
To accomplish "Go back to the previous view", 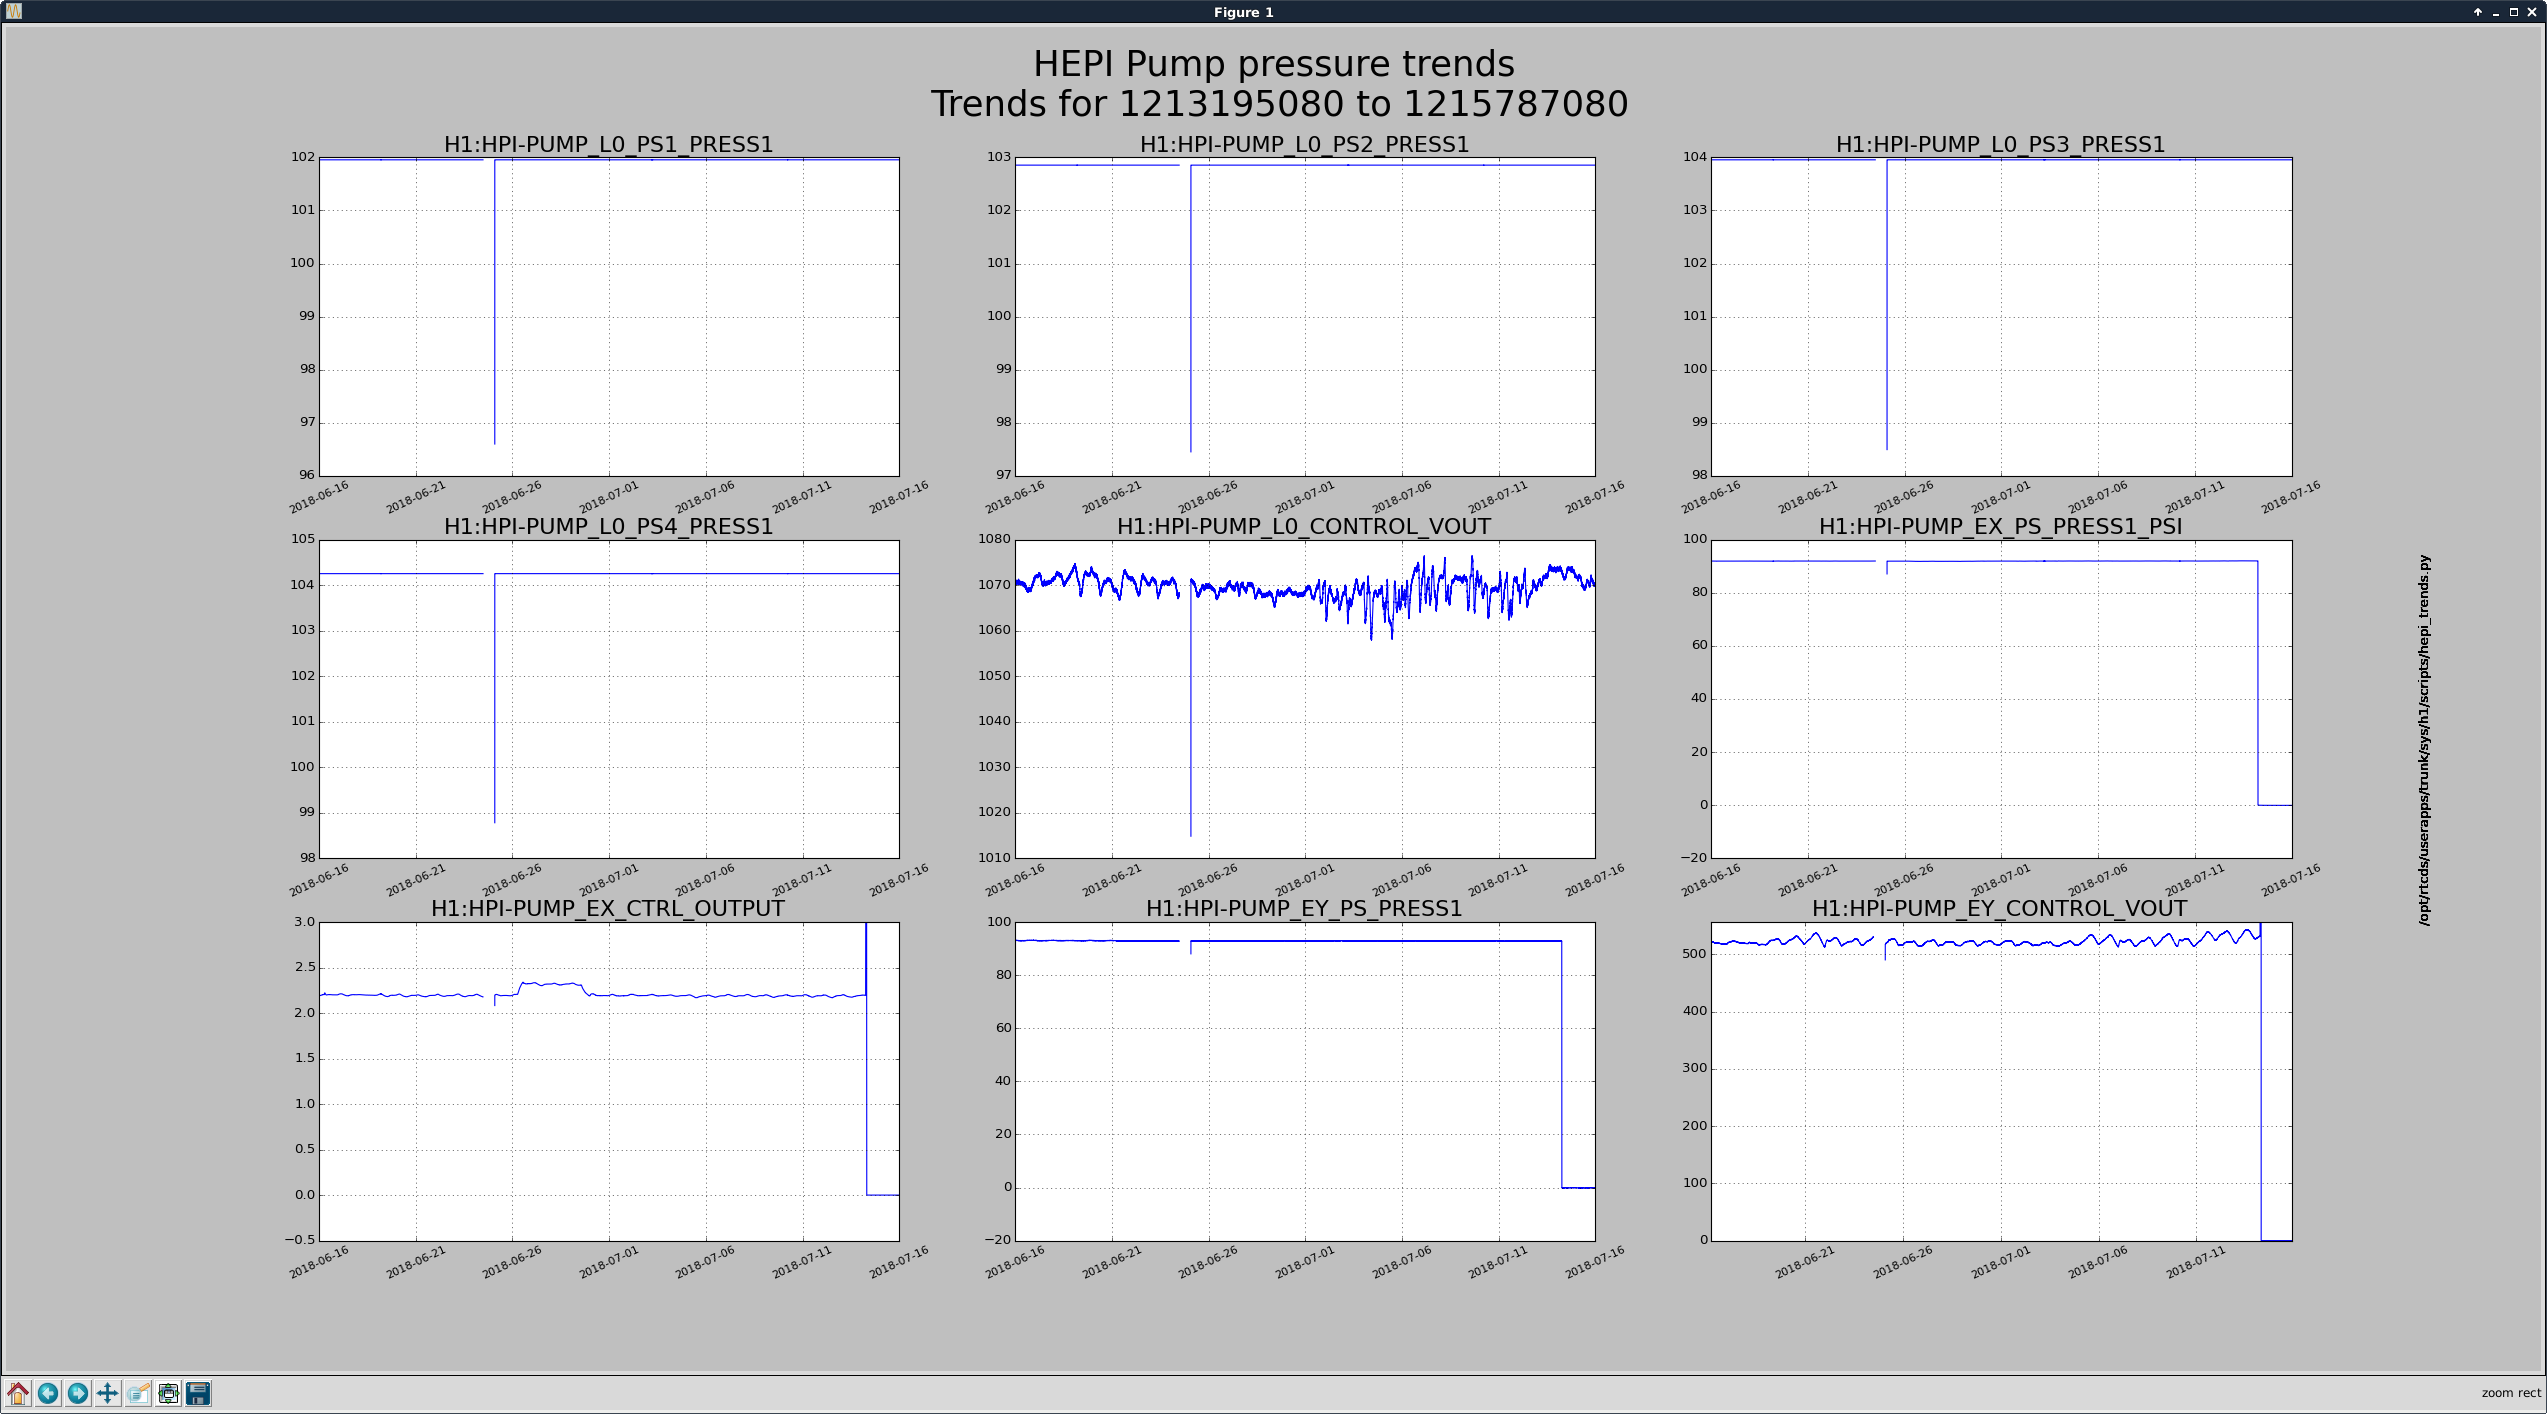I will 48,1393.
